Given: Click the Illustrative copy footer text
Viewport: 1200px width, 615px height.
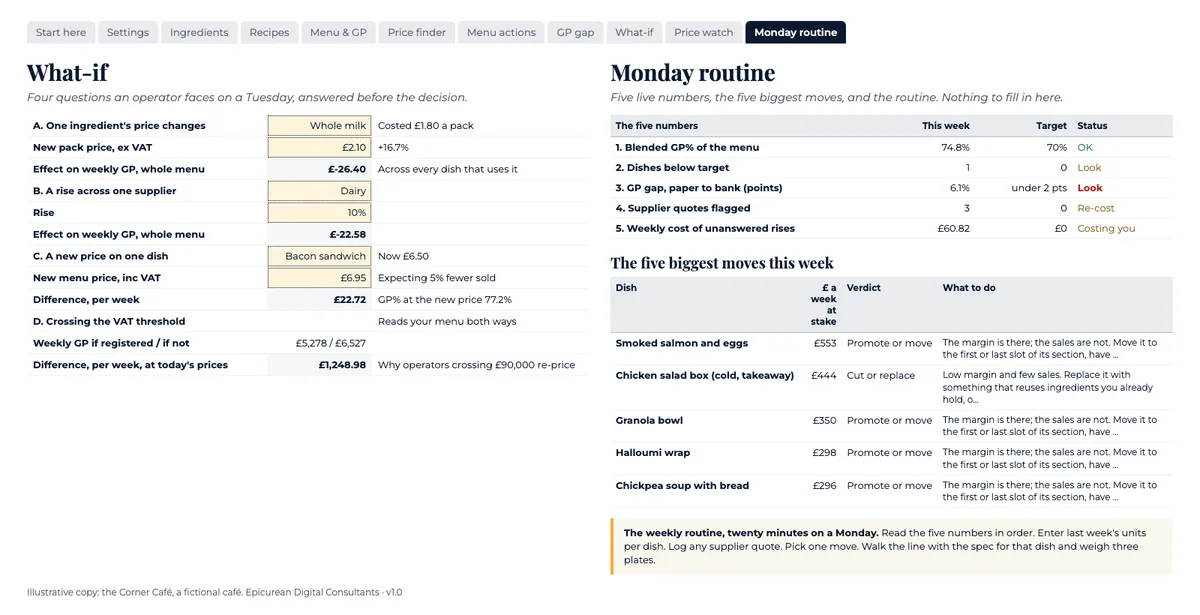Looking at the screenshot, I should (215, 592).
